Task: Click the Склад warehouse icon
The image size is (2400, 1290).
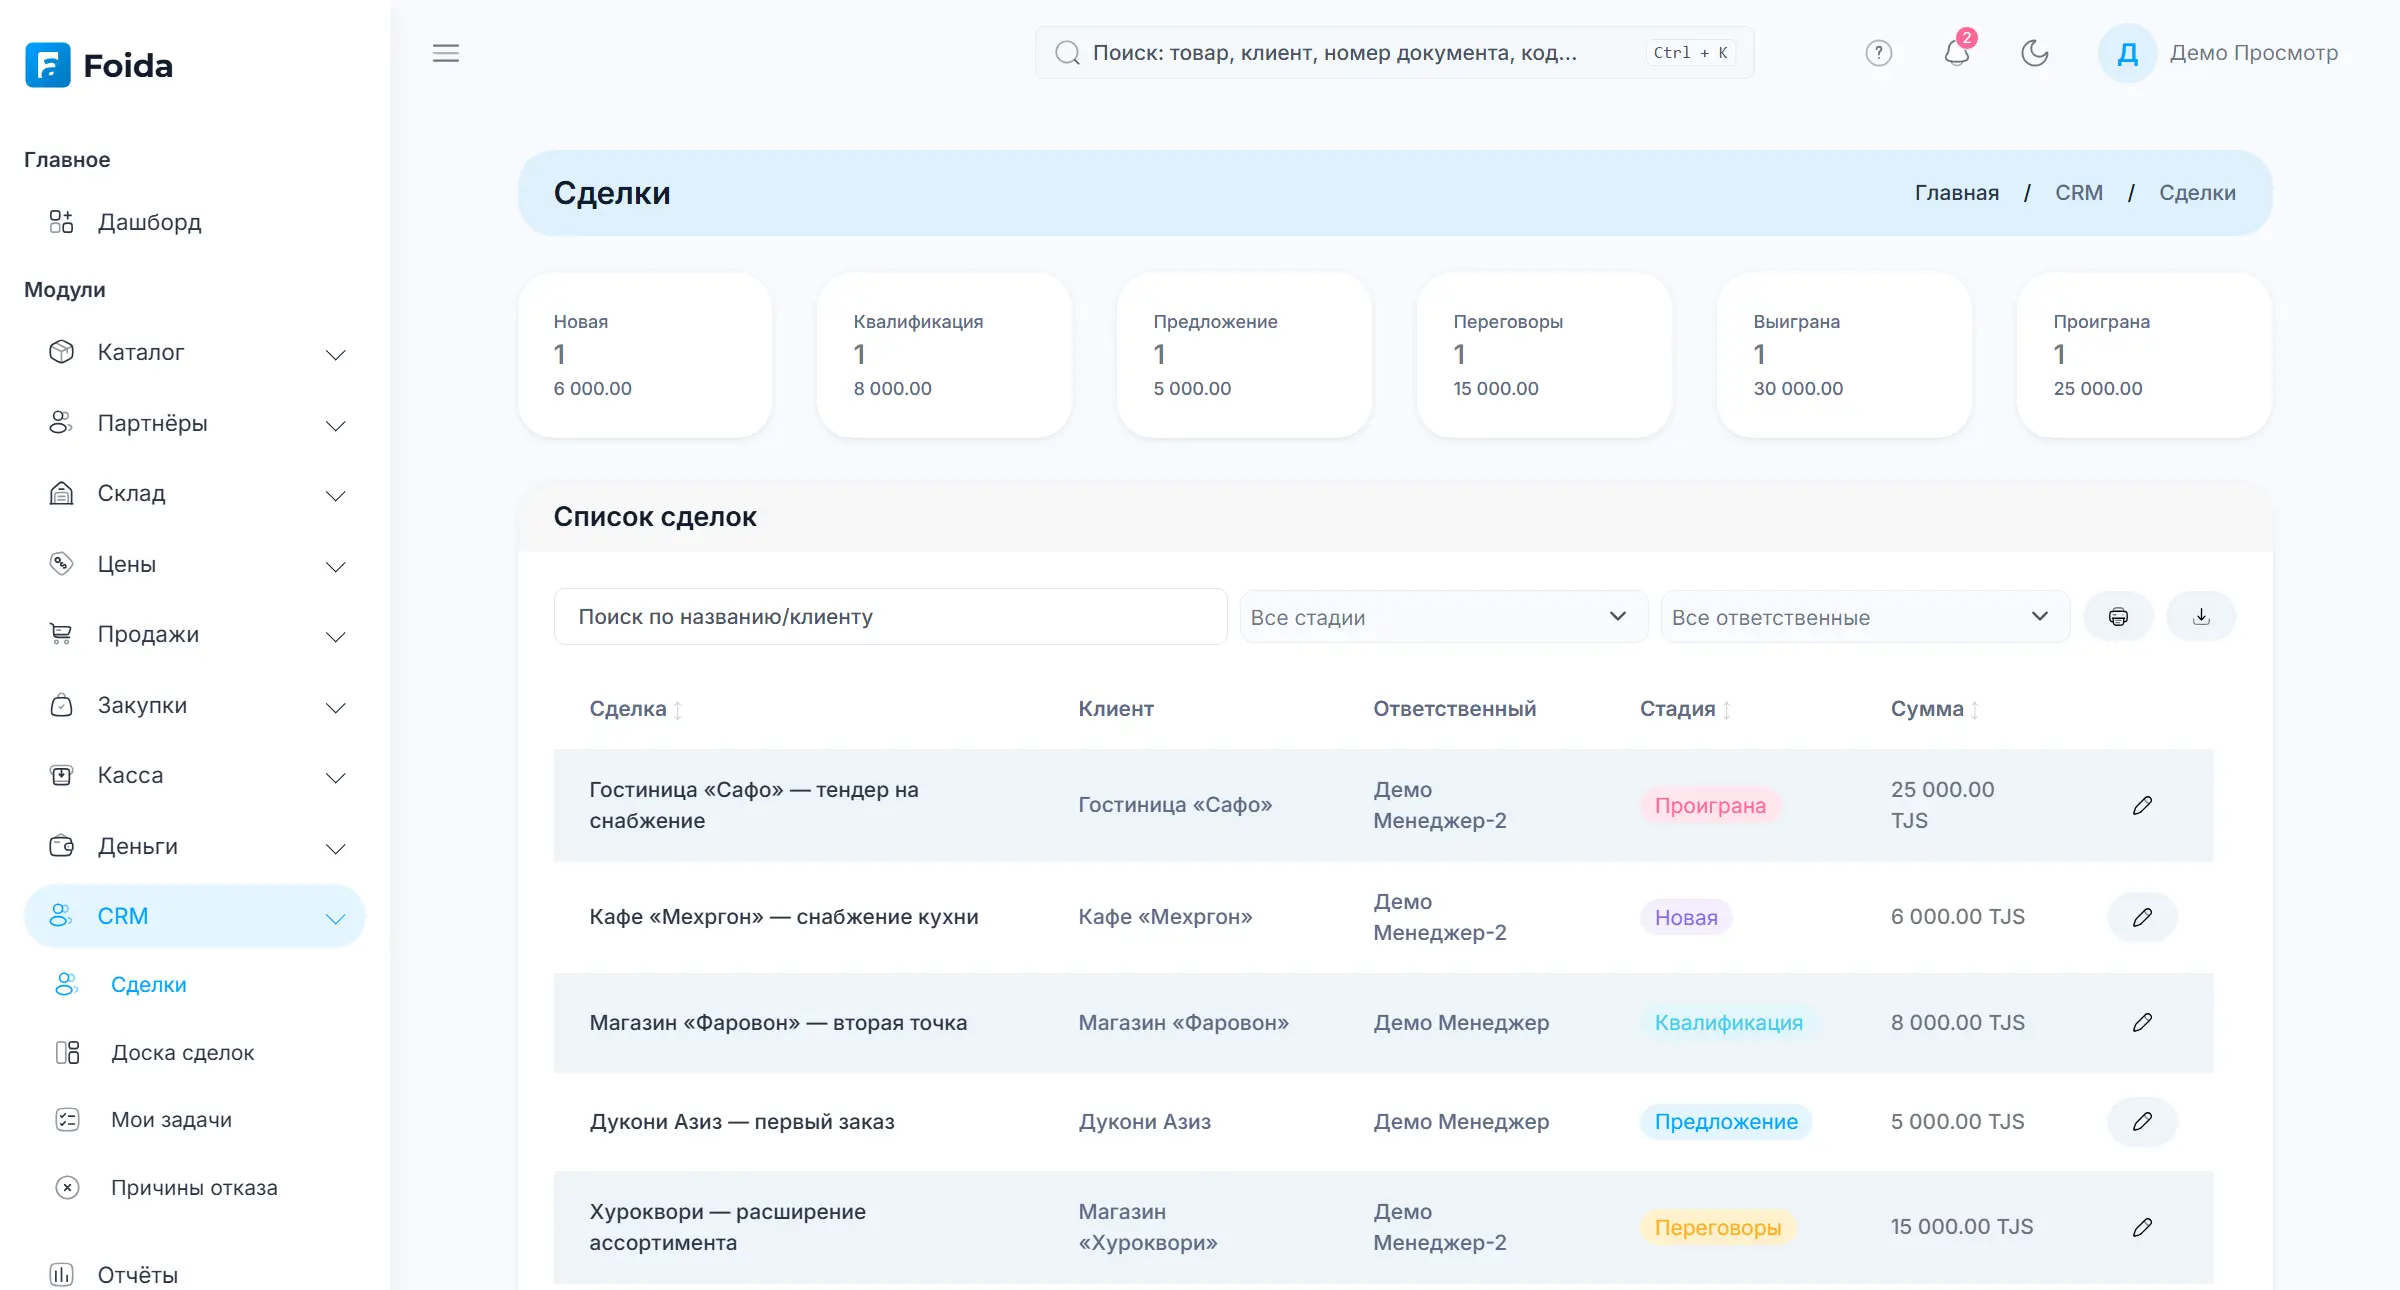Action: coord(61,493)
